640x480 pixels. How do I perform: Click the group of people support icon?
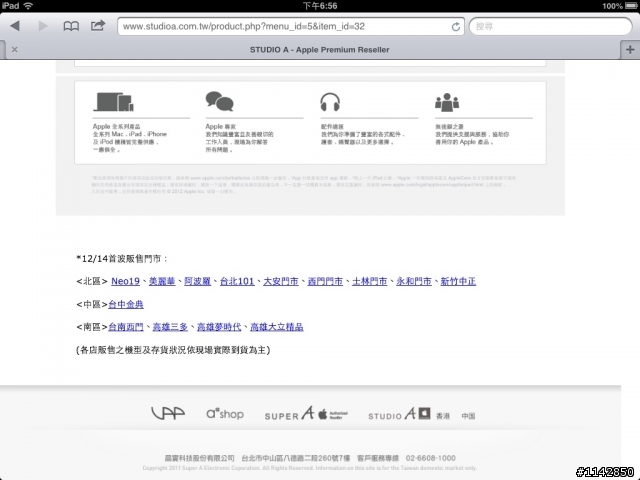pos(447,102)
